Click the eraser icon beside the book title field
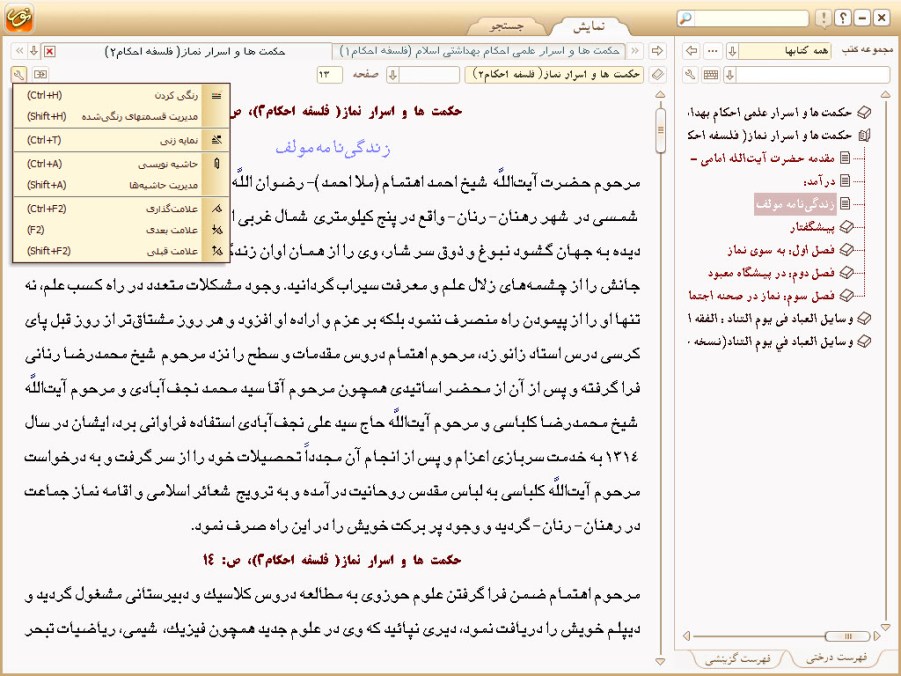The height and width of the screenshot is (676, 901). coord(657,75)
